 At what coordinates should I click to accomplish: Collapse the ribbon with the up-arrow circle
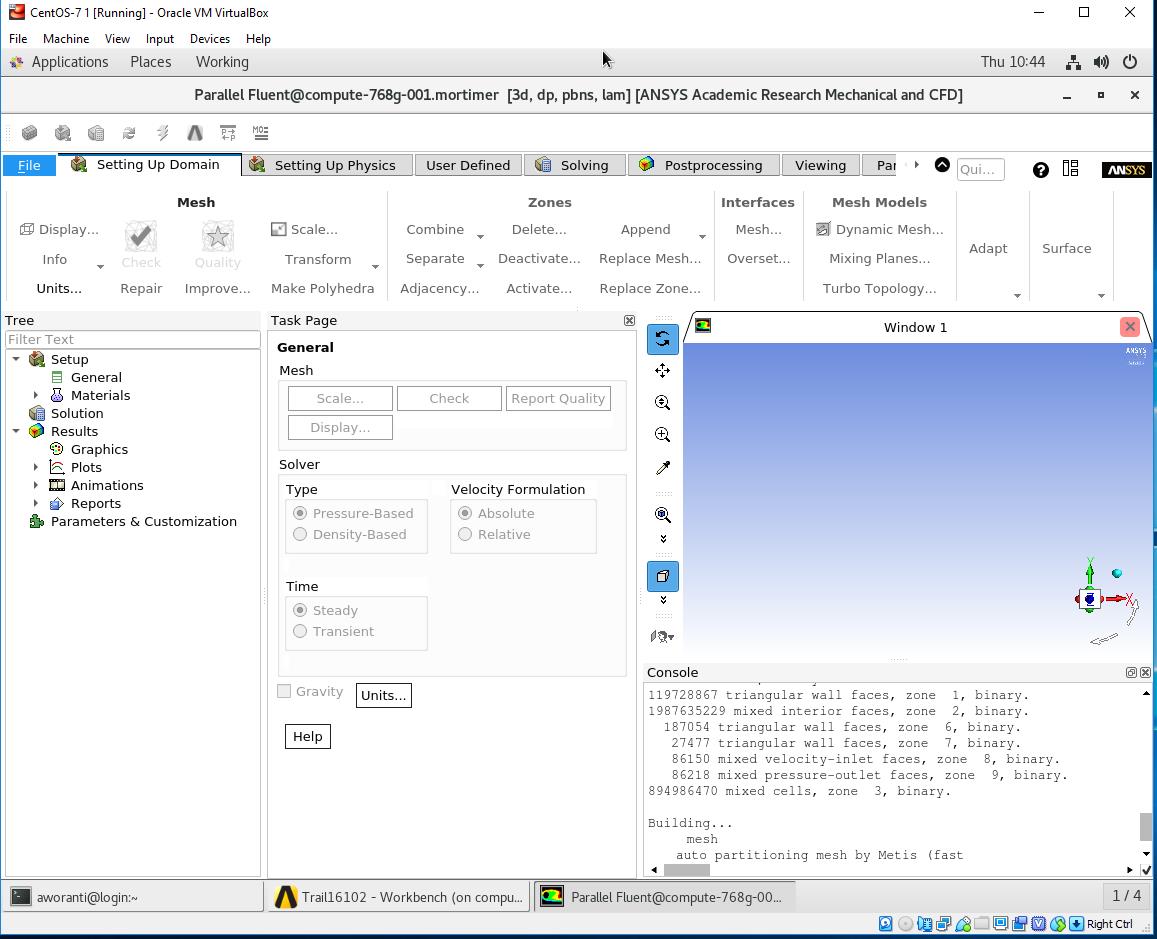[x=942, y=165]
